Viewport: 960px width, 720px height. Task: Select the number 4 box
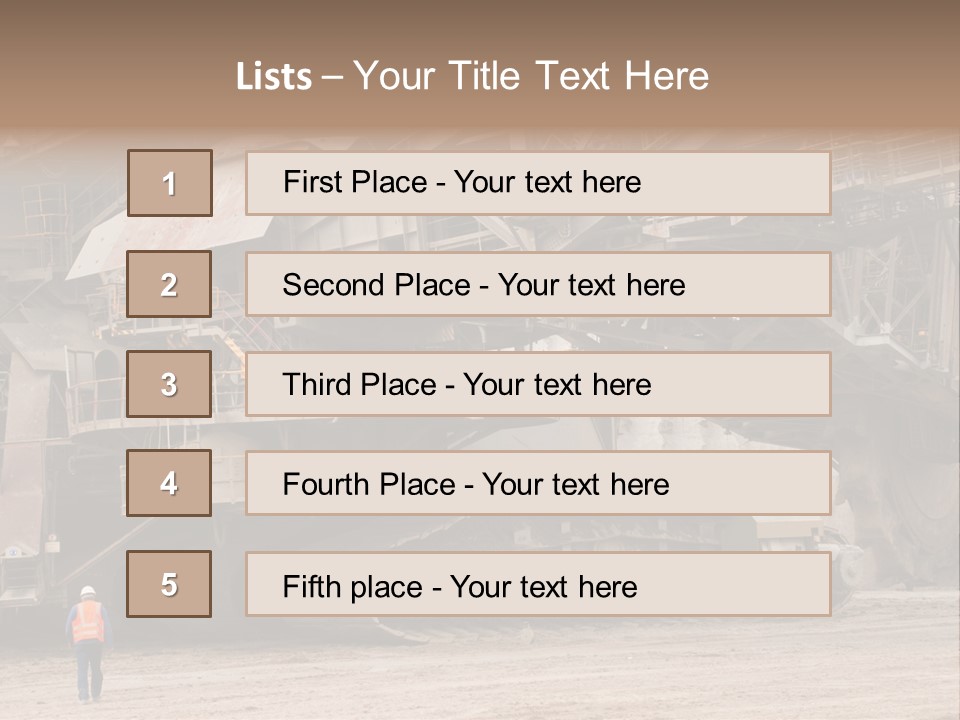(x=169, y=483)
